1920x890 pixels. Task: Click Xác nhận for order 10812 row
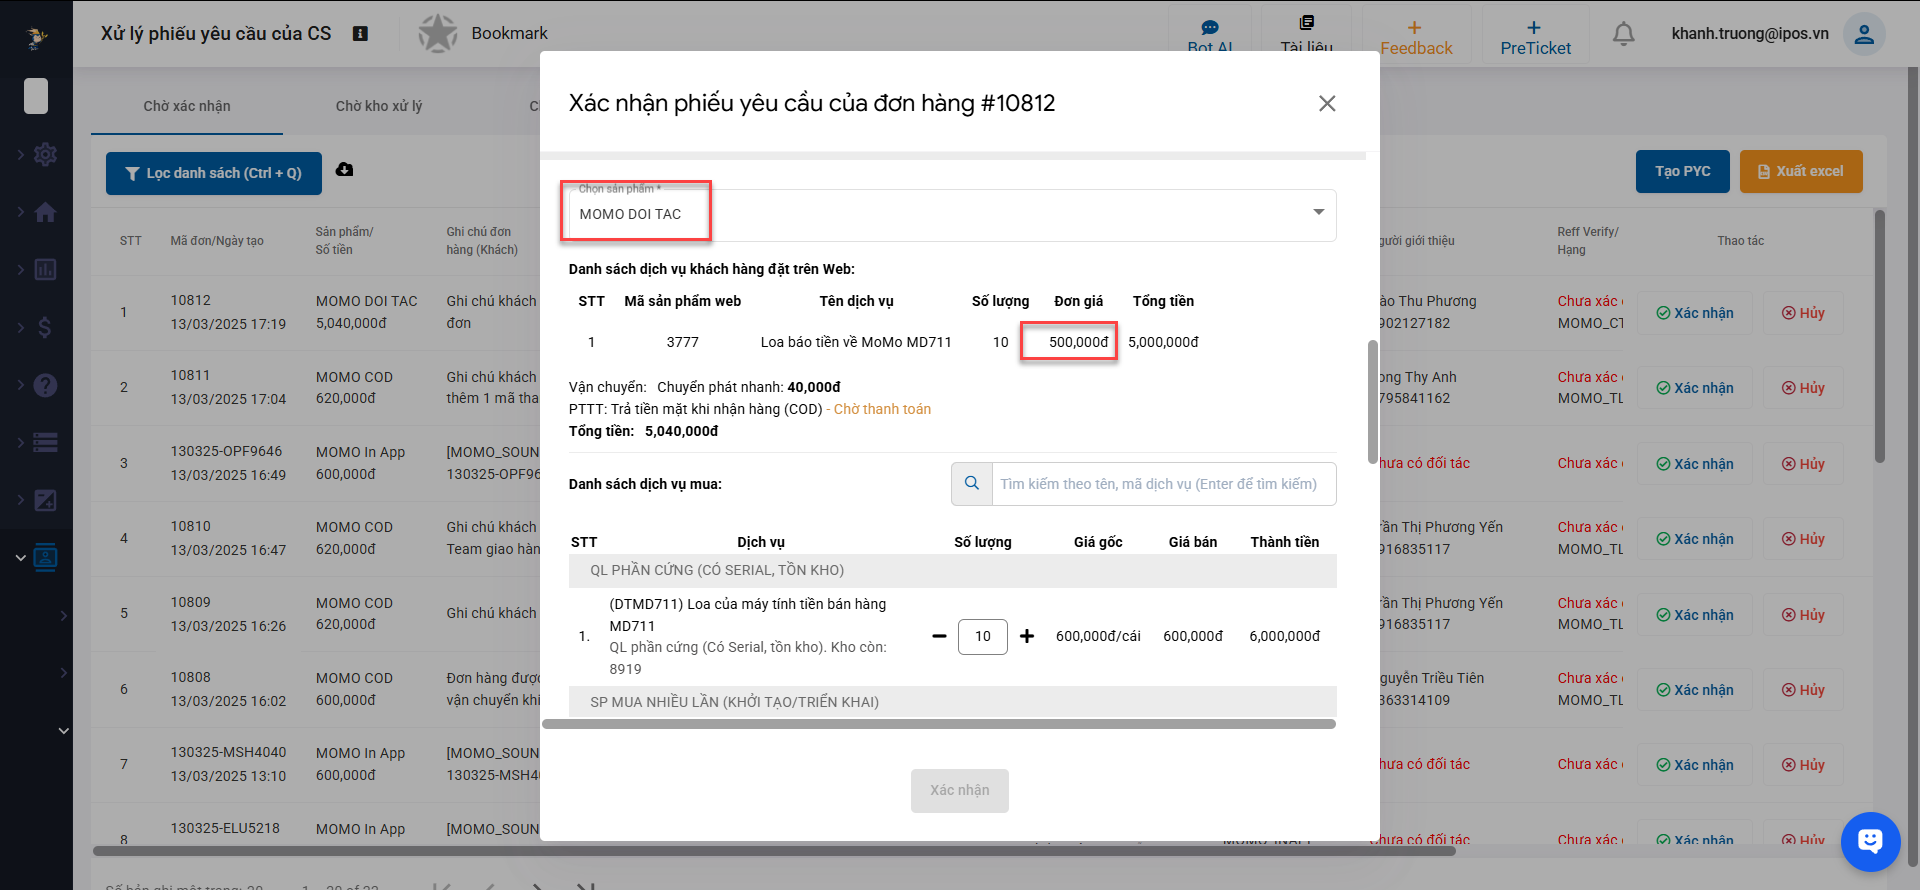coord(1695,313)
